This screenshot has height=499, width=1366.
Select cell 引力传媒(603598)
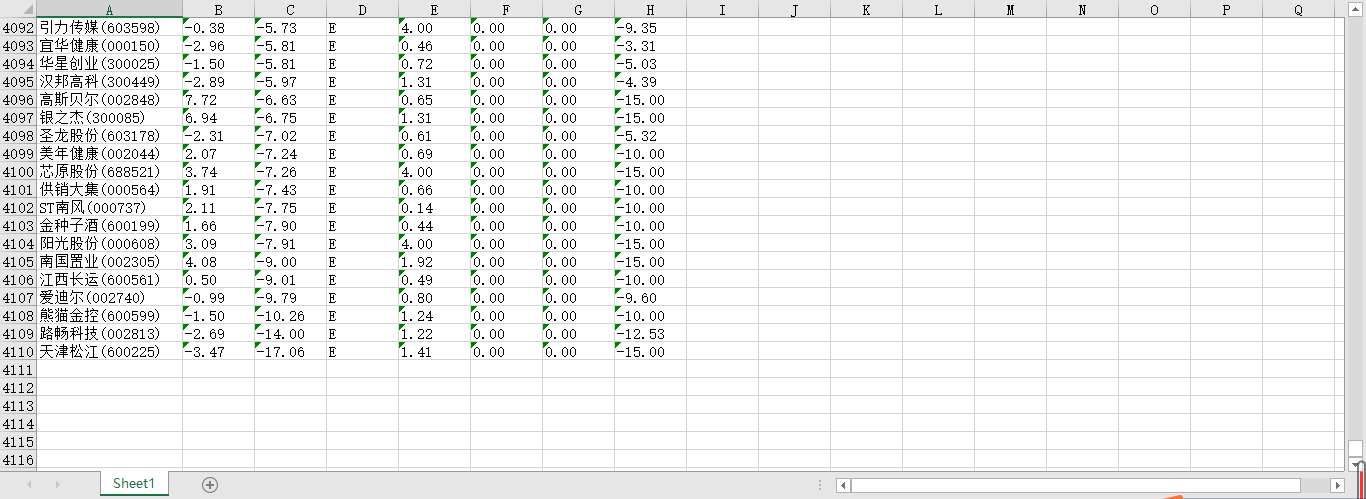coord(110,28)
